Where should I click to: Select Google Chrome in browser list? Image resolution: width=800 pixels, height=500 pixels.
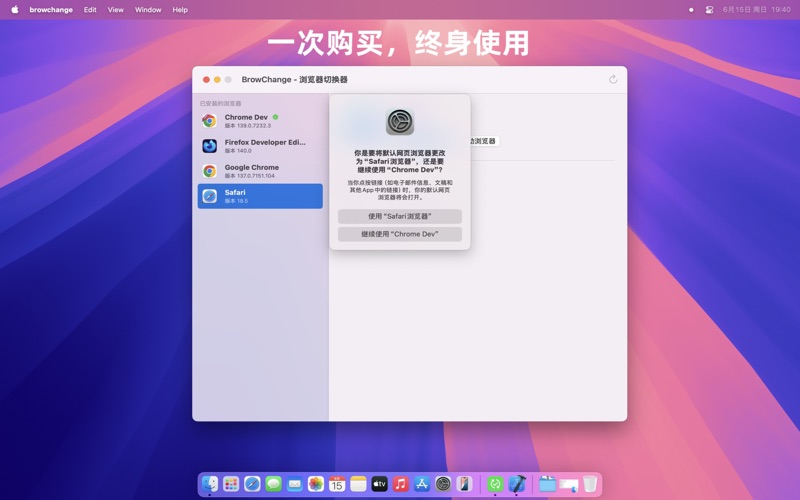pos(260,171)
